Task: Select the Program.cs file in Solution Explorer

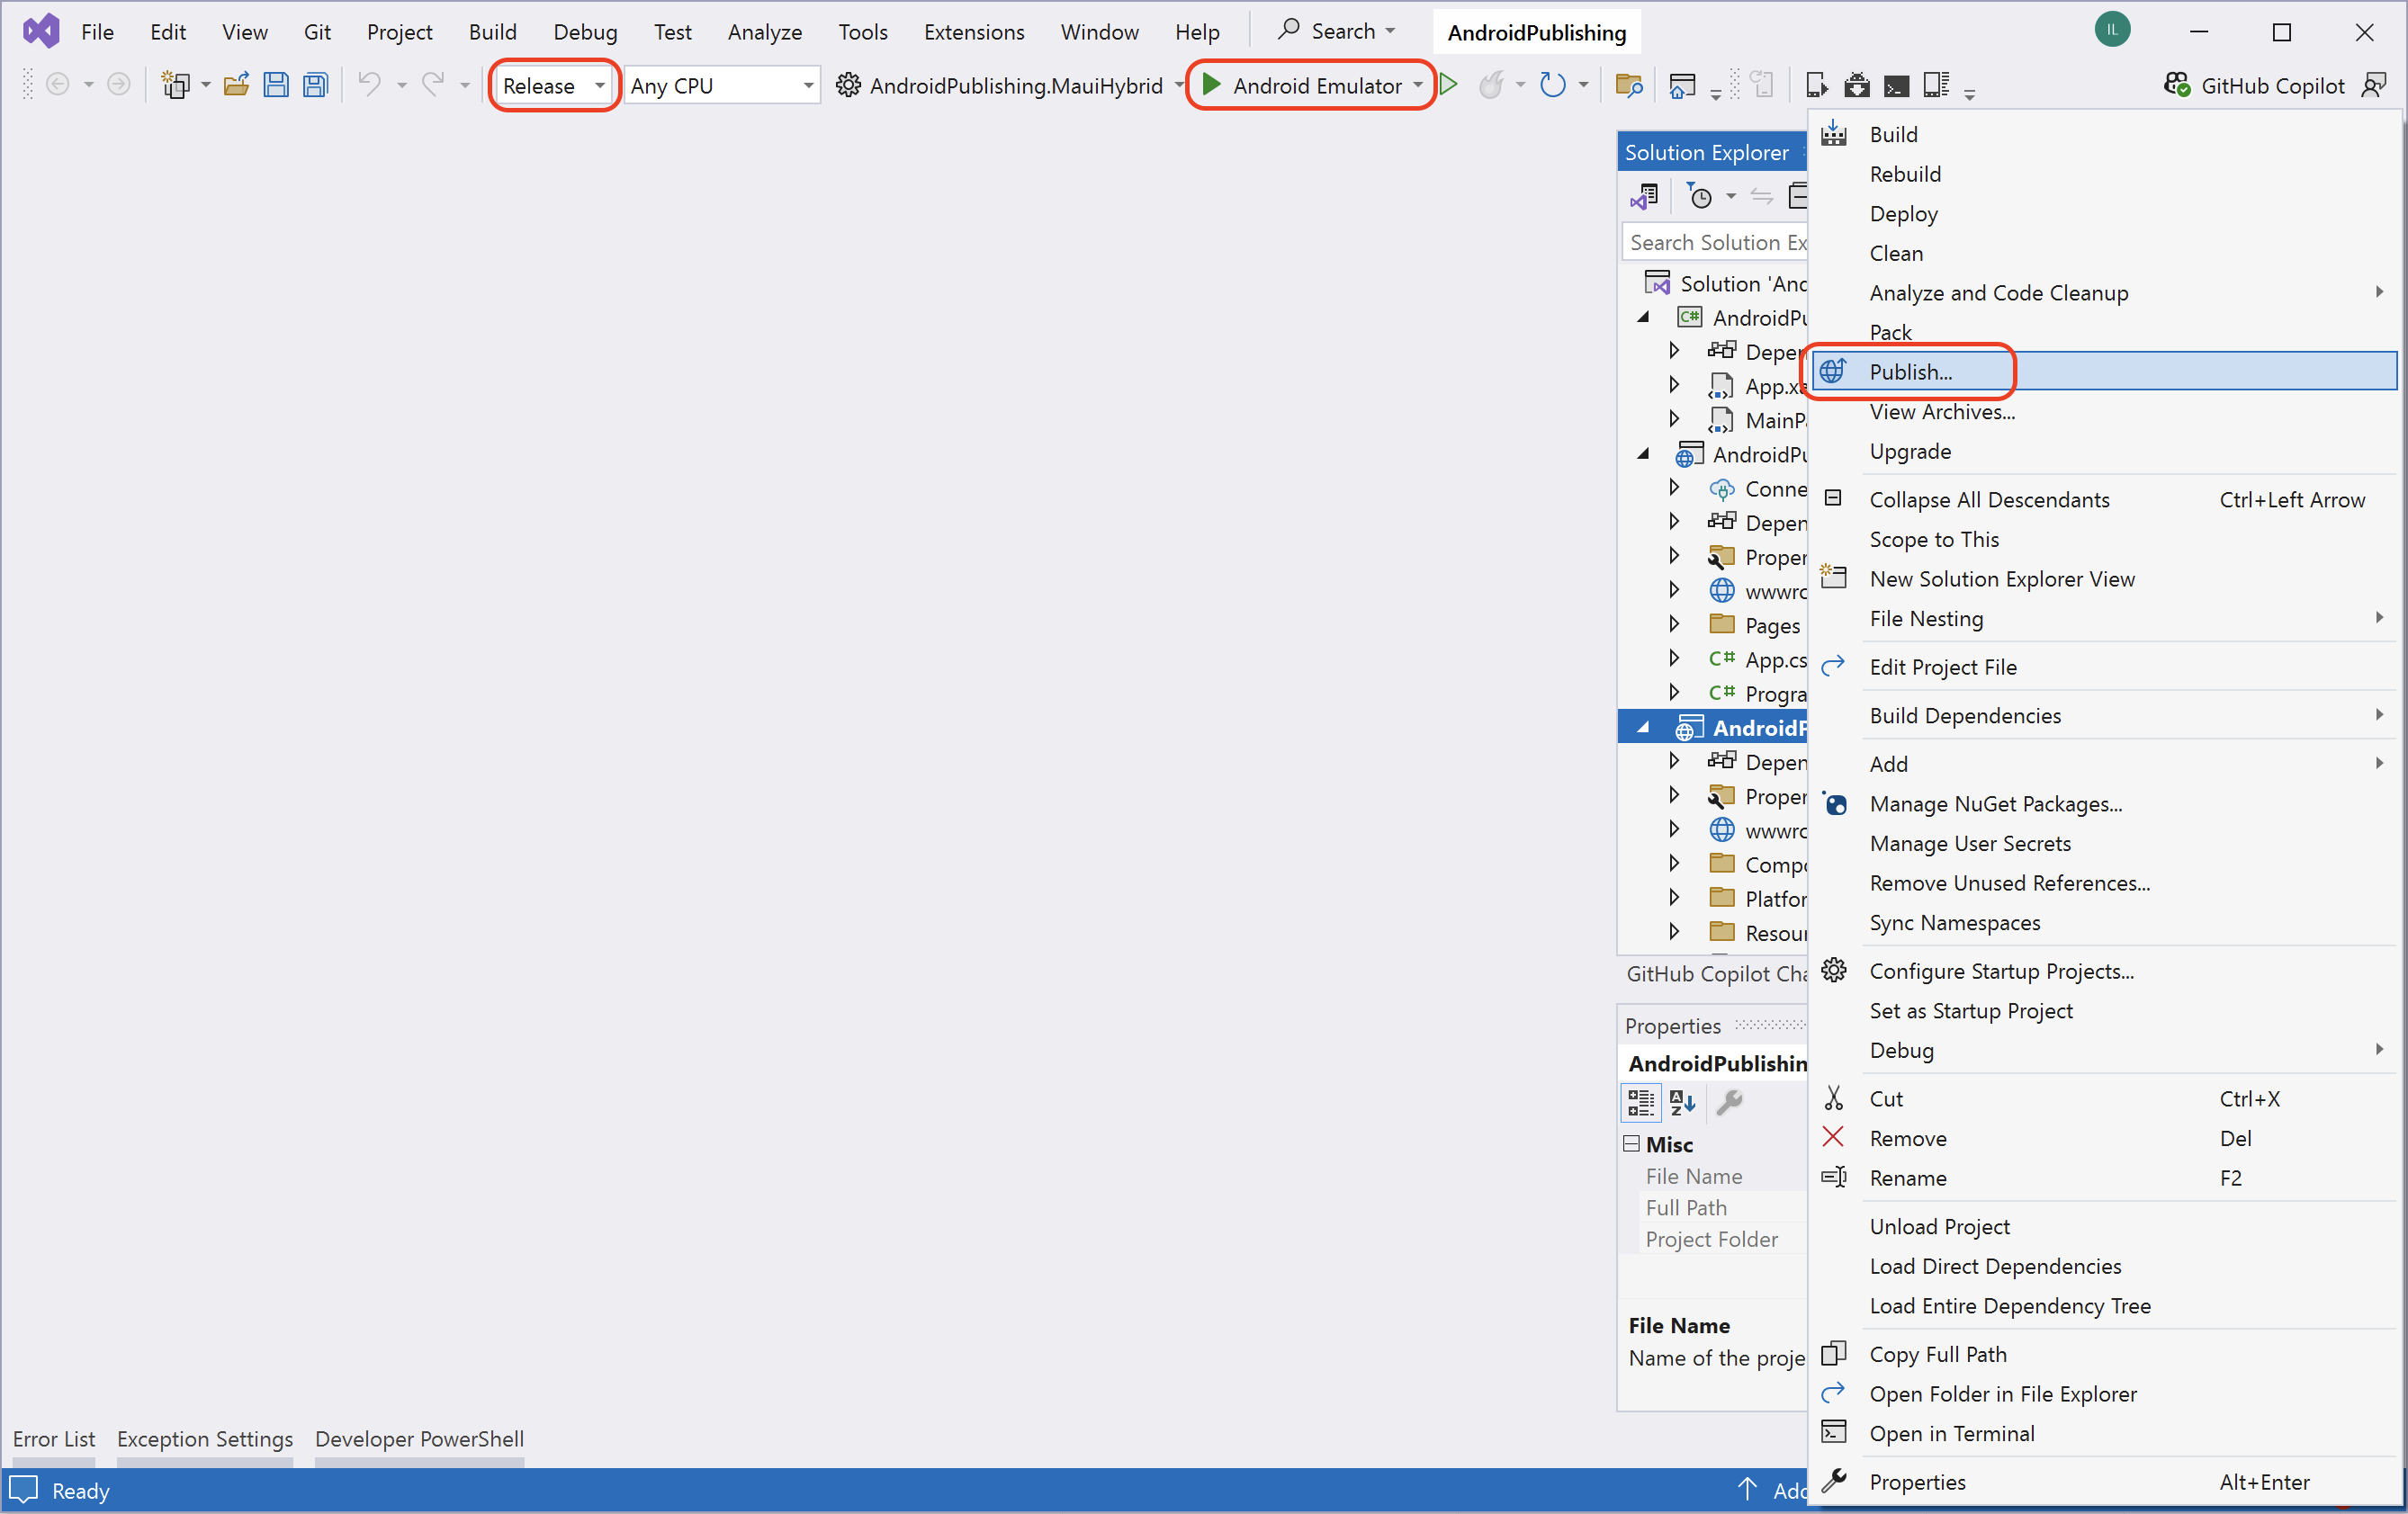Action: pyautogui.click(x=1758, y=693)
